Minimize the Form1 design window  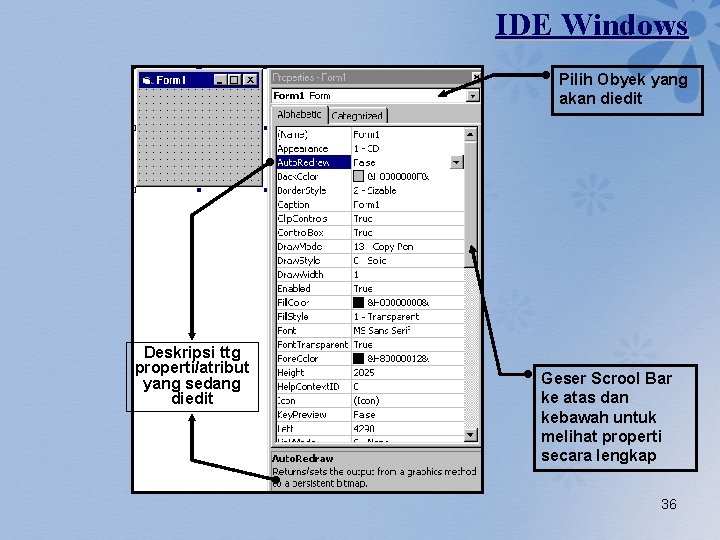[x=220, y=80]
